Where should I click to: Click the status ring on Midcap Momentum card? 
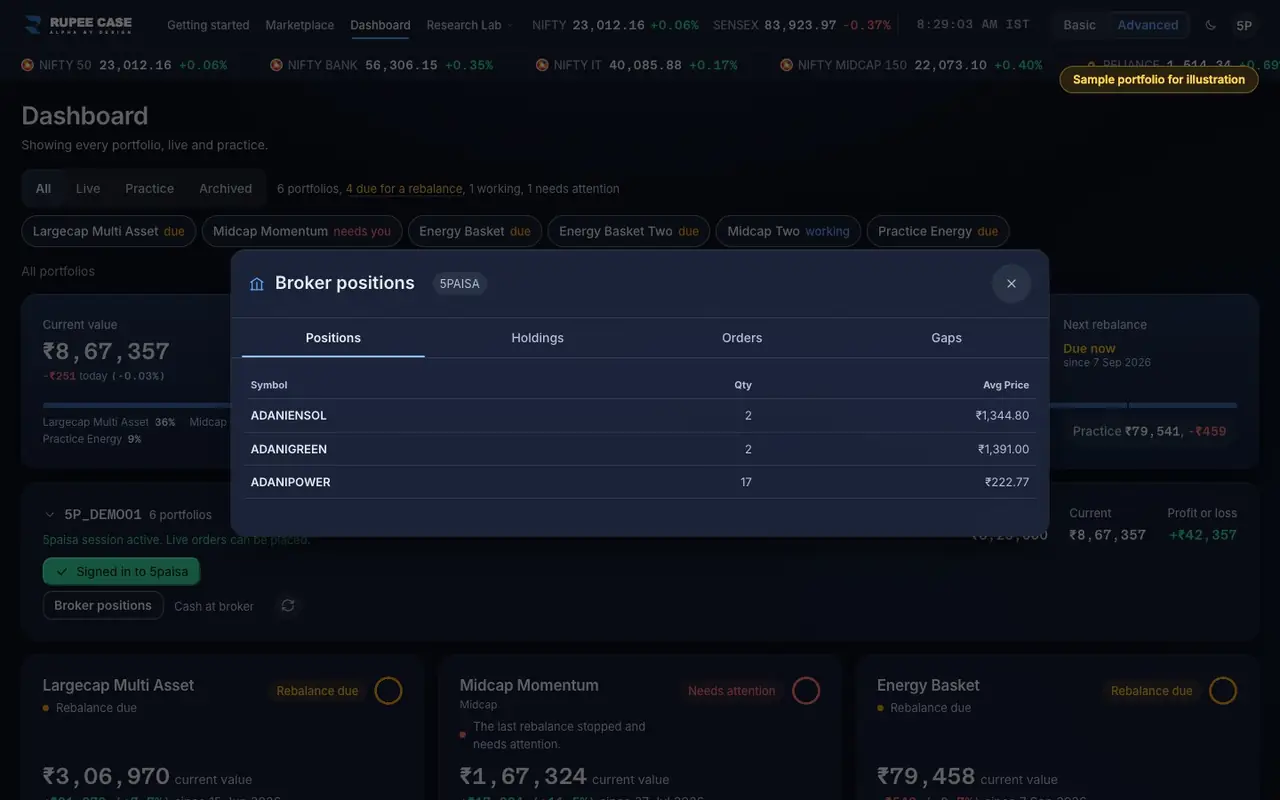coord(806,691)
